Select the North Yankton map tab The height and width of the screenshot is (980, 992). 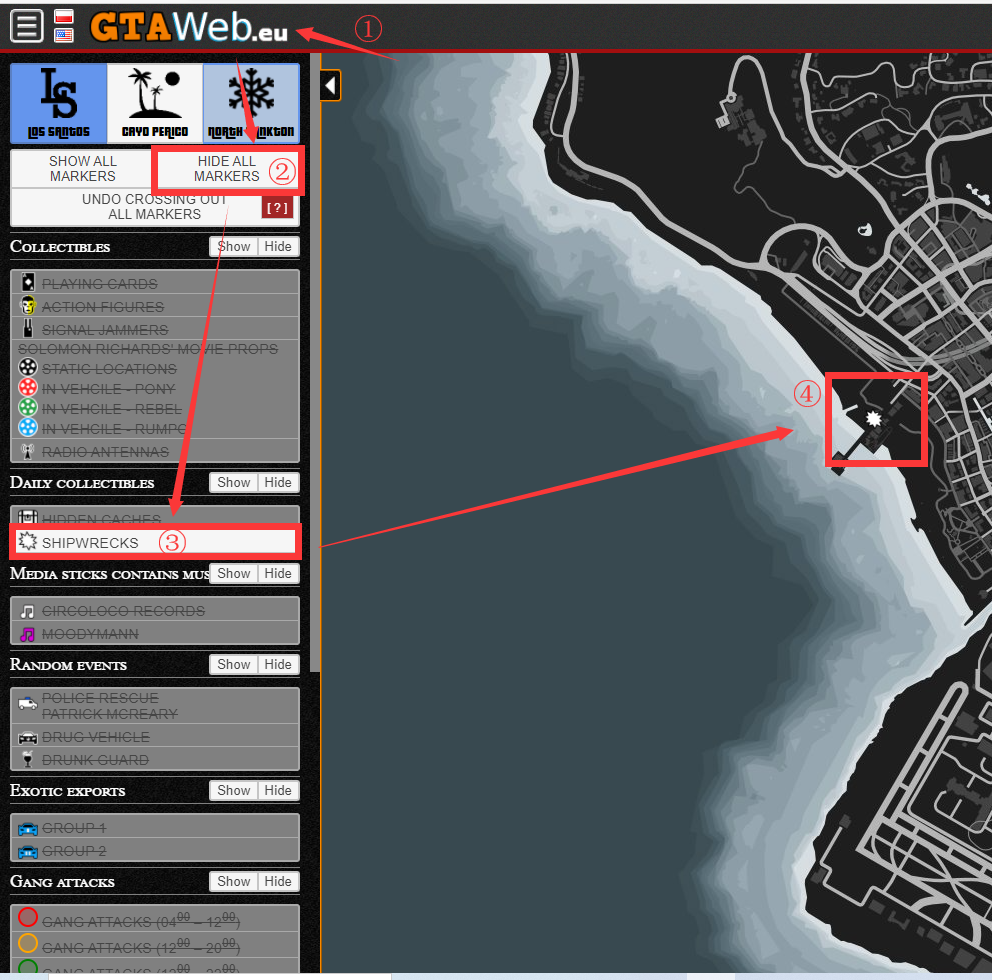click(251, 103)
